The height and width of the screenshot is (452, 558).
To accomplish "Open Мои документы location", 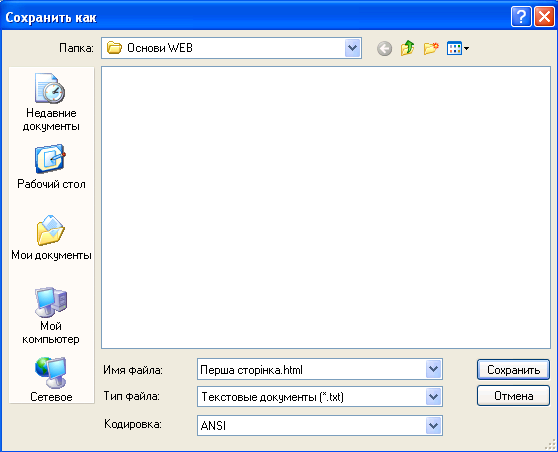I will (51, 238).
